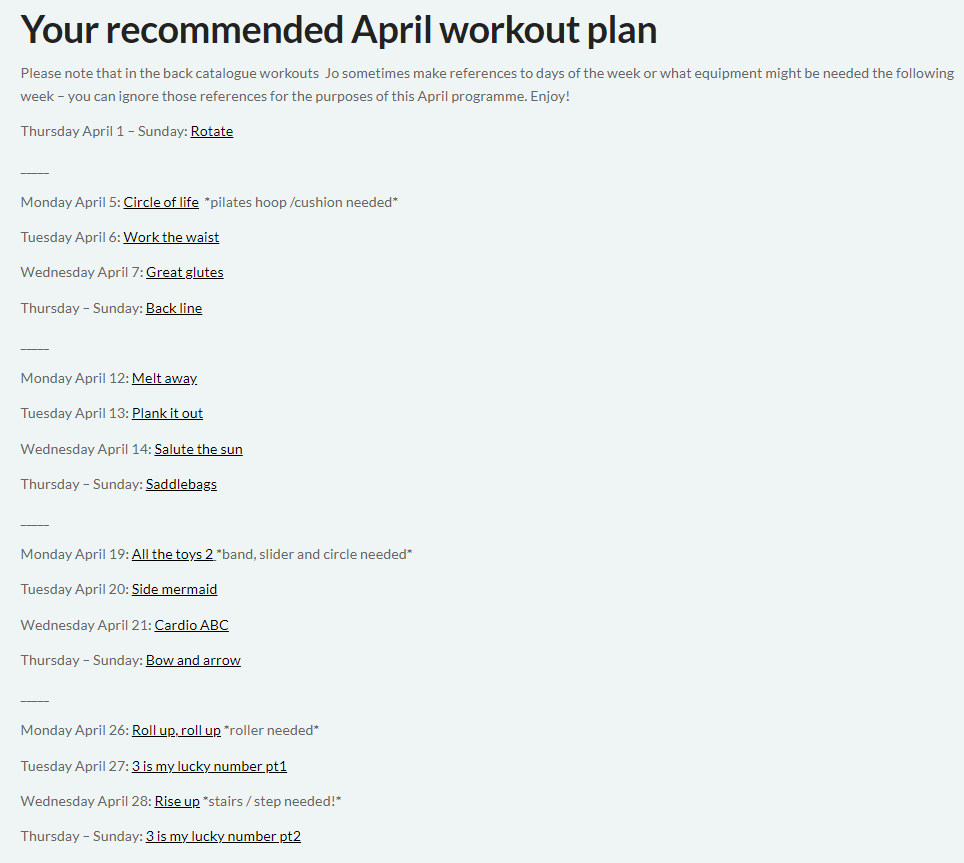This screenshot has height=863, width=964.
Task: Follow the Saddlebags link
Action: click(x=181, y=484)
